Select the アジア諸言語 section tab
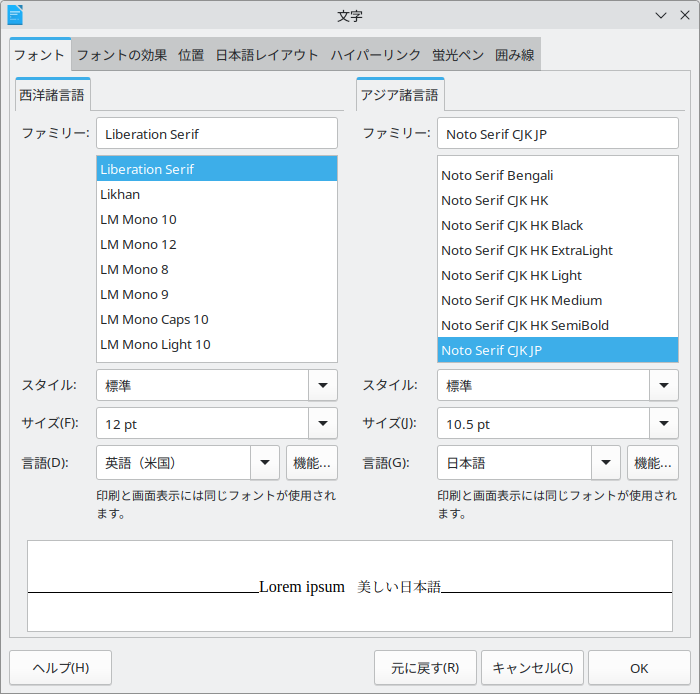The image size is (700, 694). coord(400,95)
